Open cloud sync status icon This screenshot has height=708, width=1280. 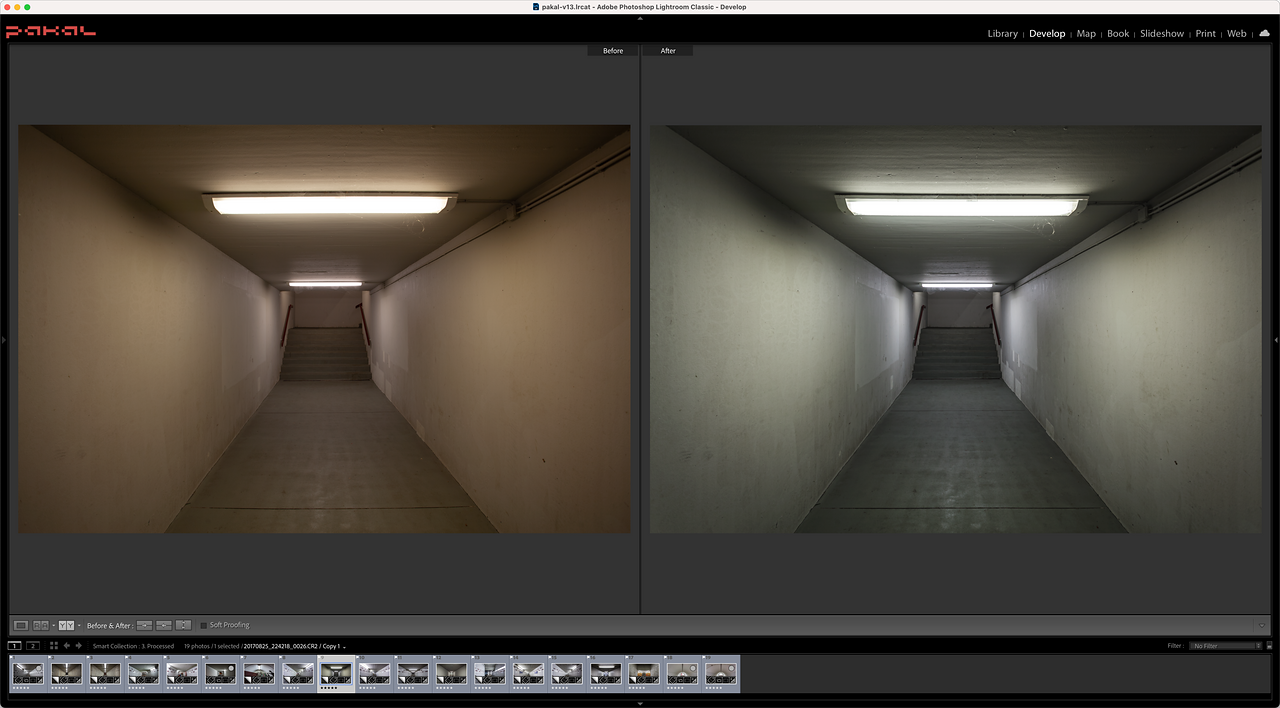[1264, 33]
